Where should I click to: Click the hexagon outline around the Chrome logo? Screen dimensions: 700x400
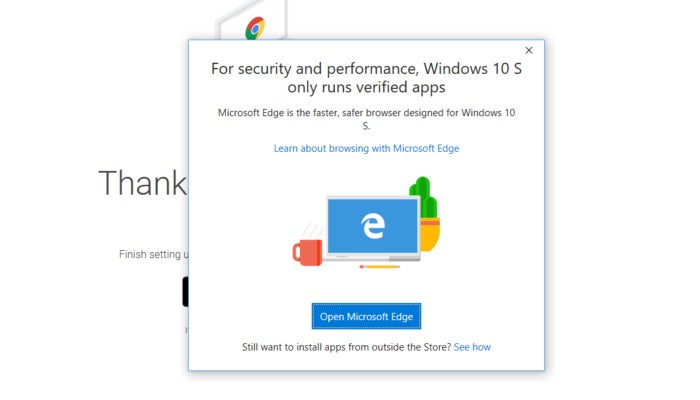tap(251, 18)
